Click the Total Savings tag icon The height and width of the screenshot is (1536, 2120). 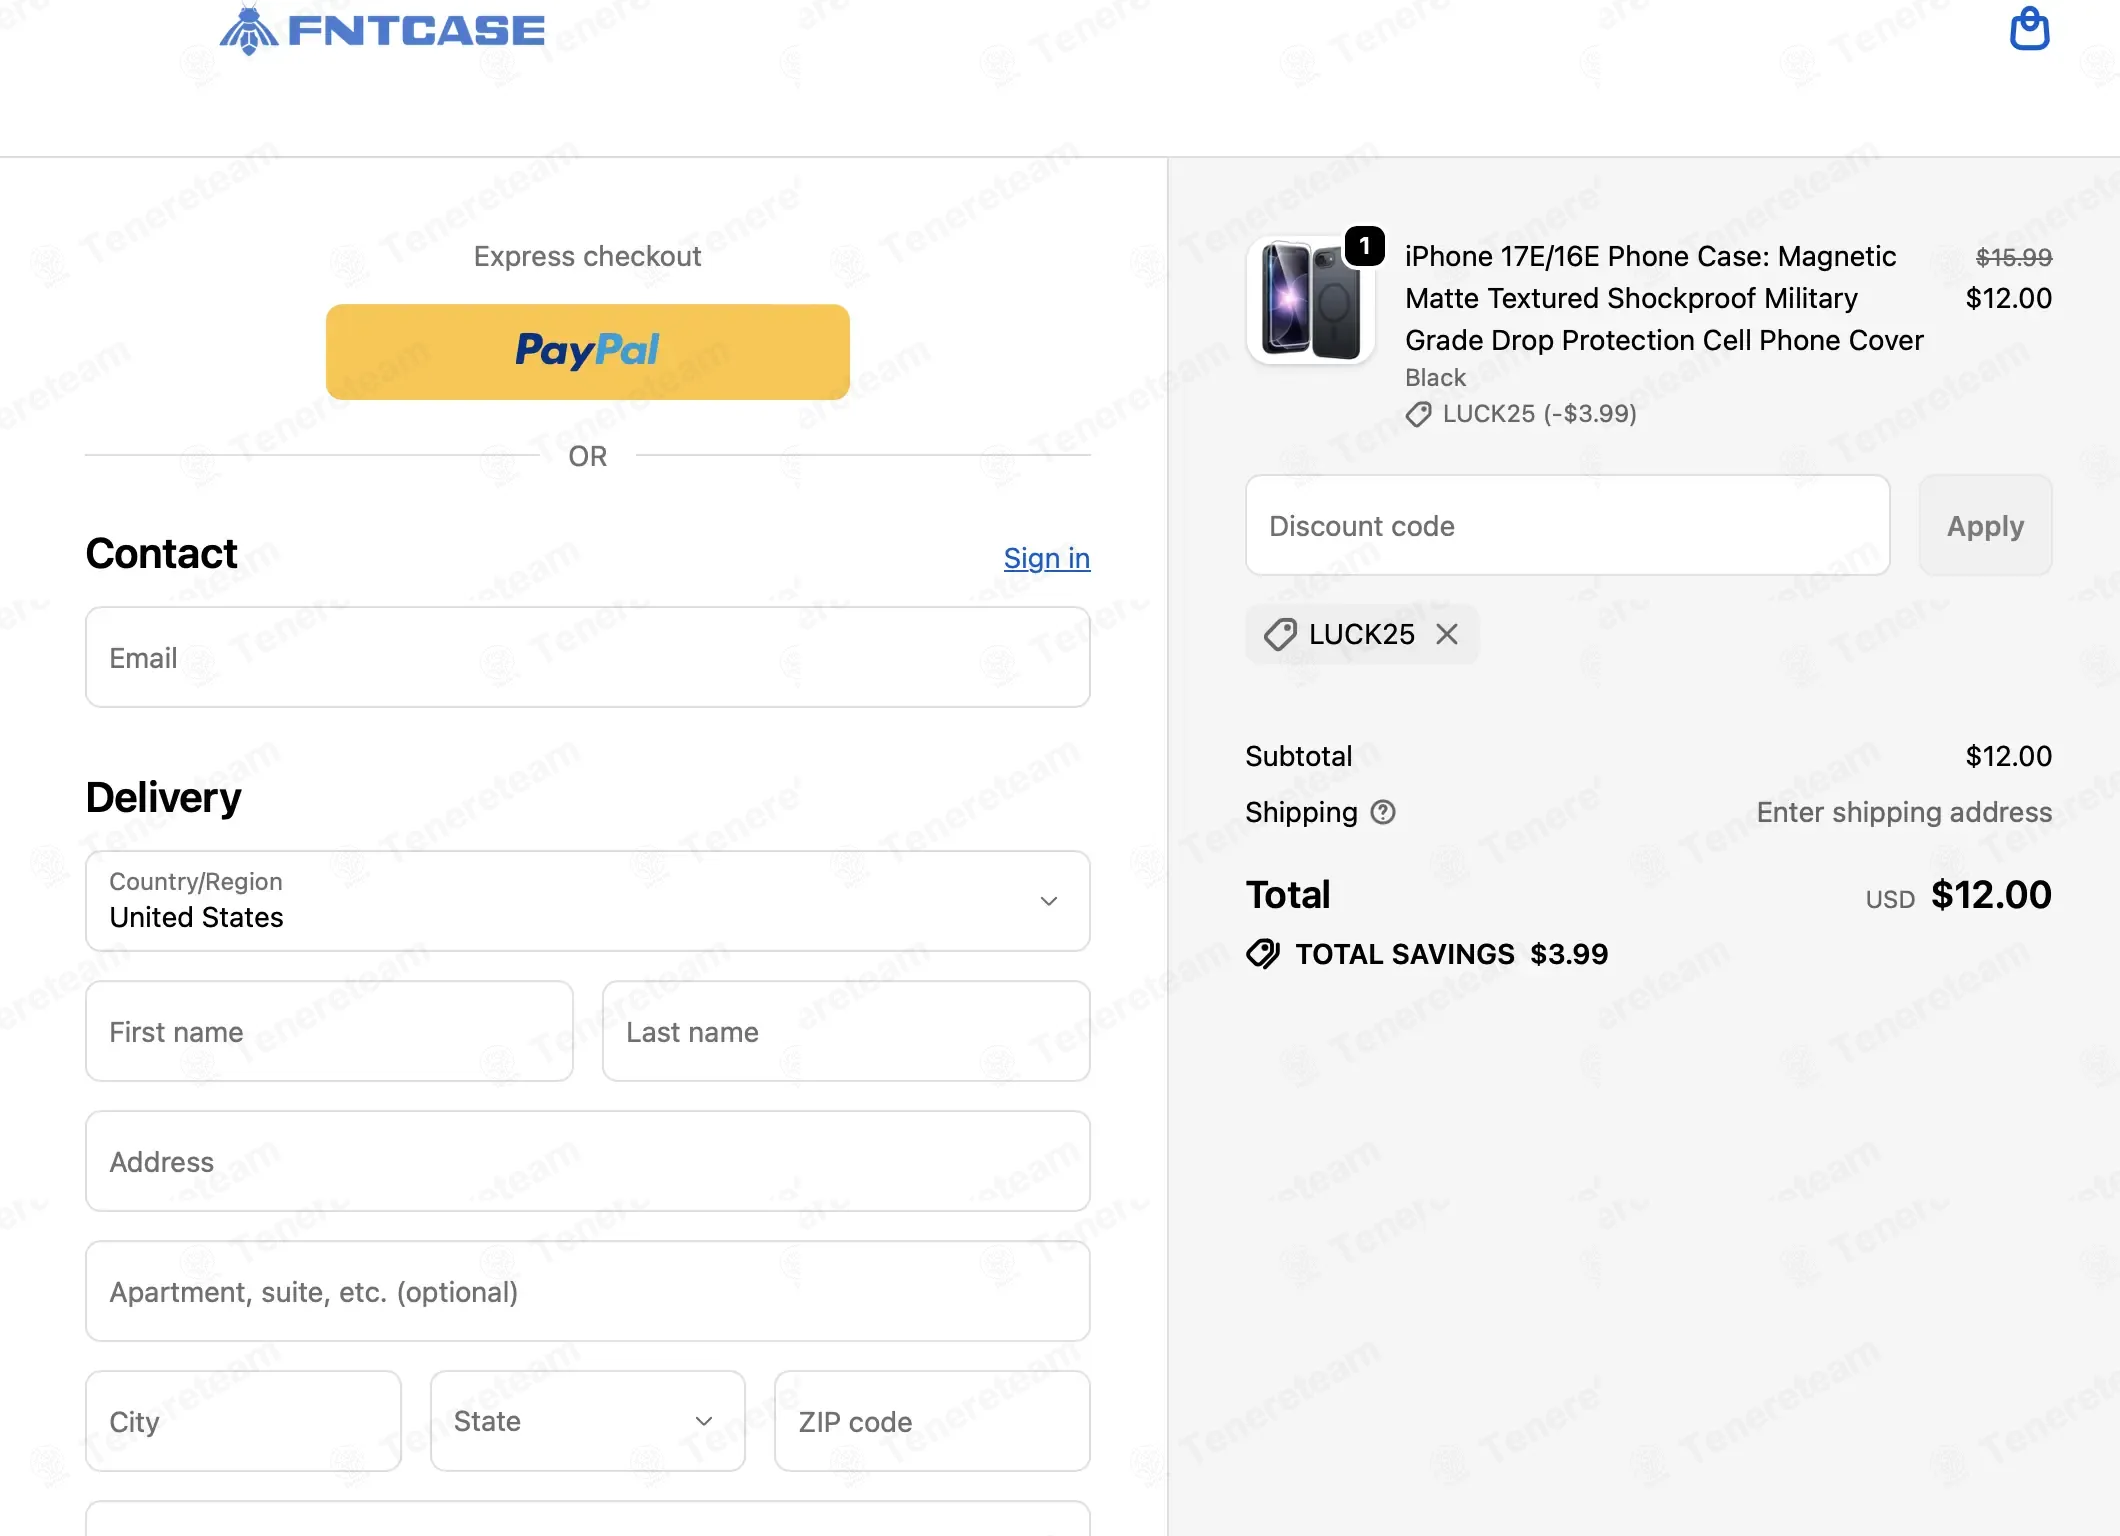click(1263, 954)
